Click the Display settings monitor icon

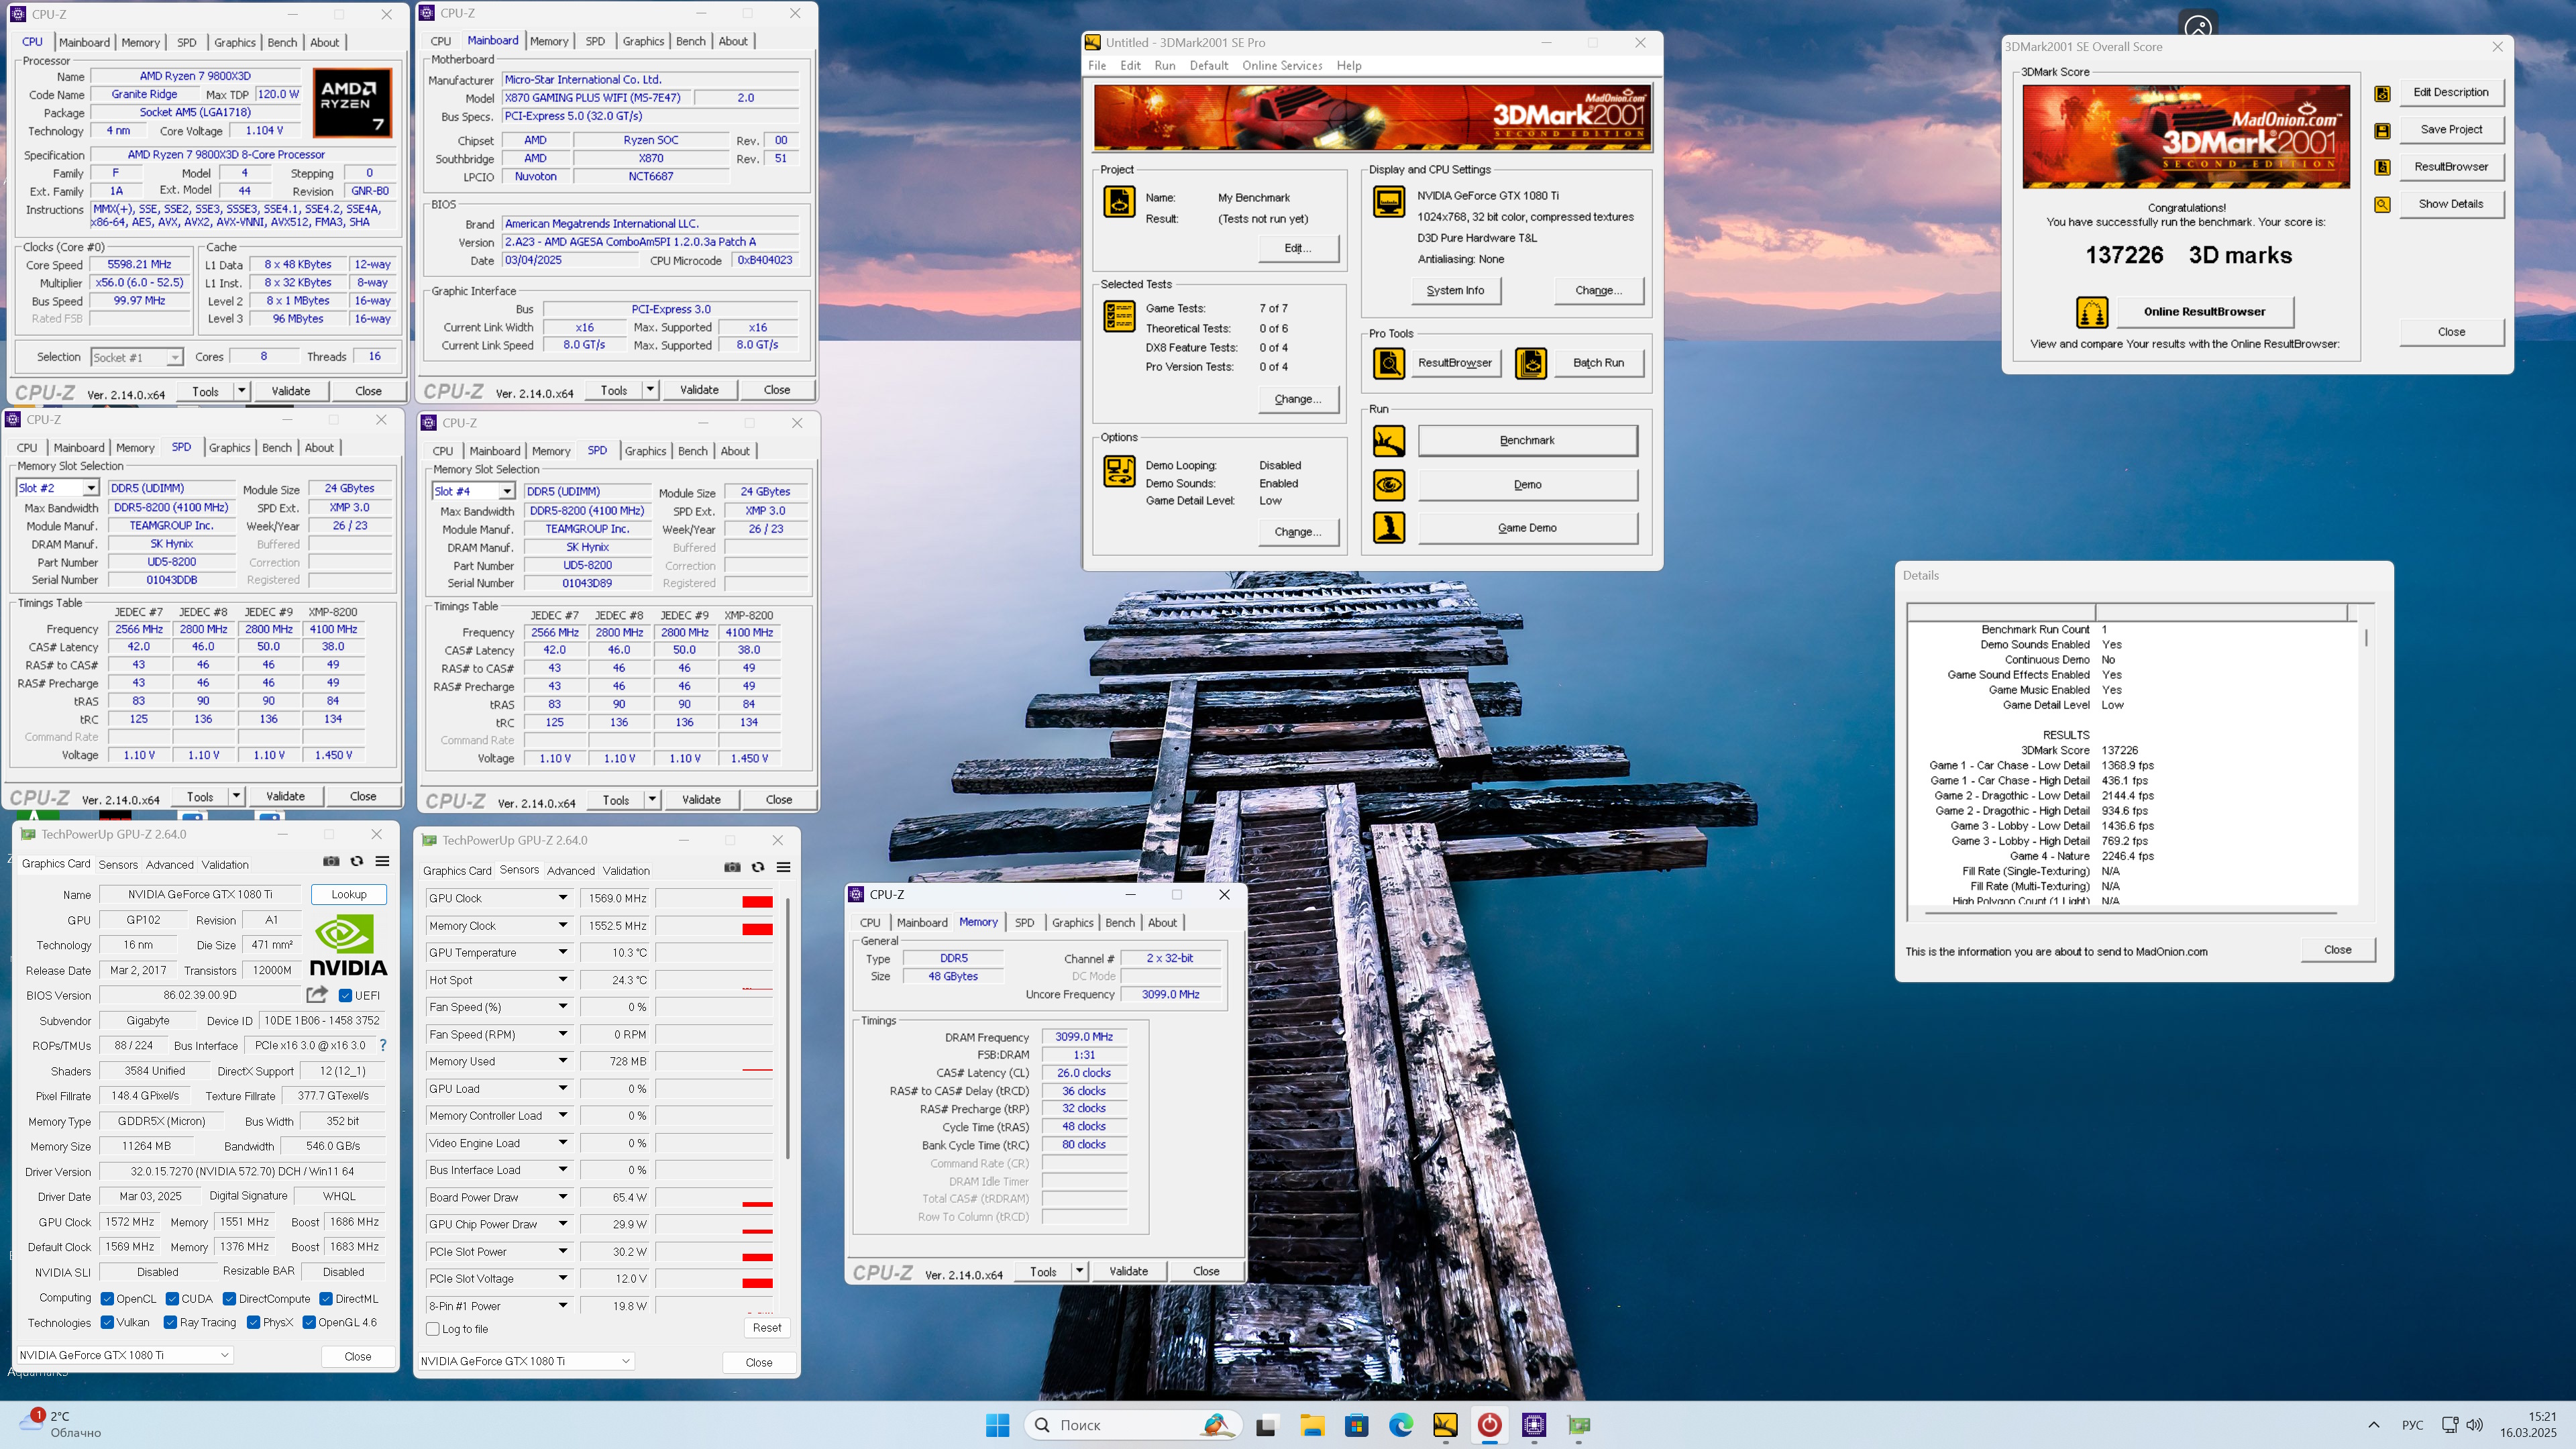click(x=1388, y=201)
